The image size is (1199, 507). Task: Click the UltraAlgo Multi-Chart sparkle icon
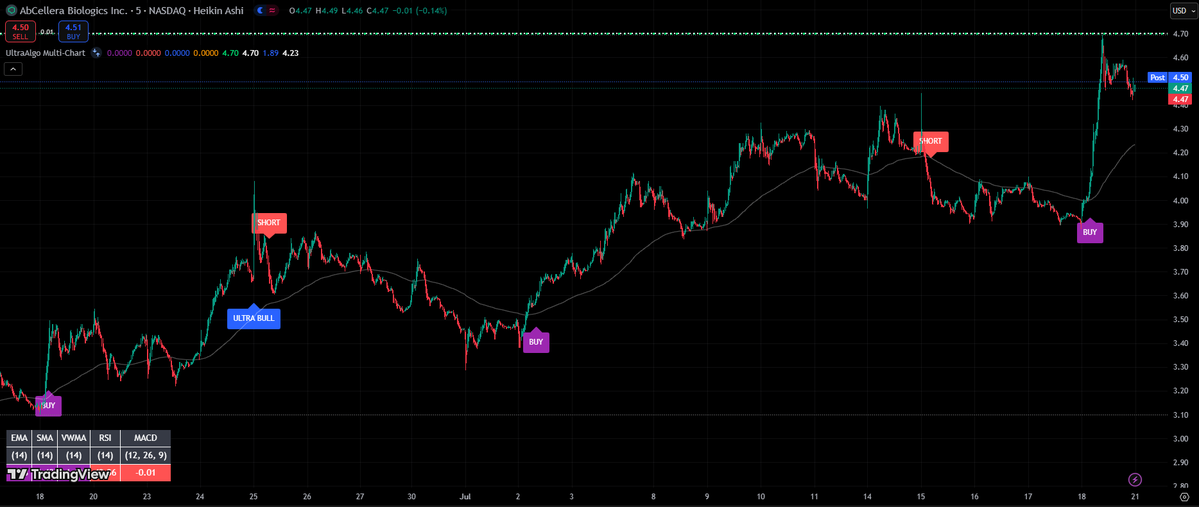[96, 53]
